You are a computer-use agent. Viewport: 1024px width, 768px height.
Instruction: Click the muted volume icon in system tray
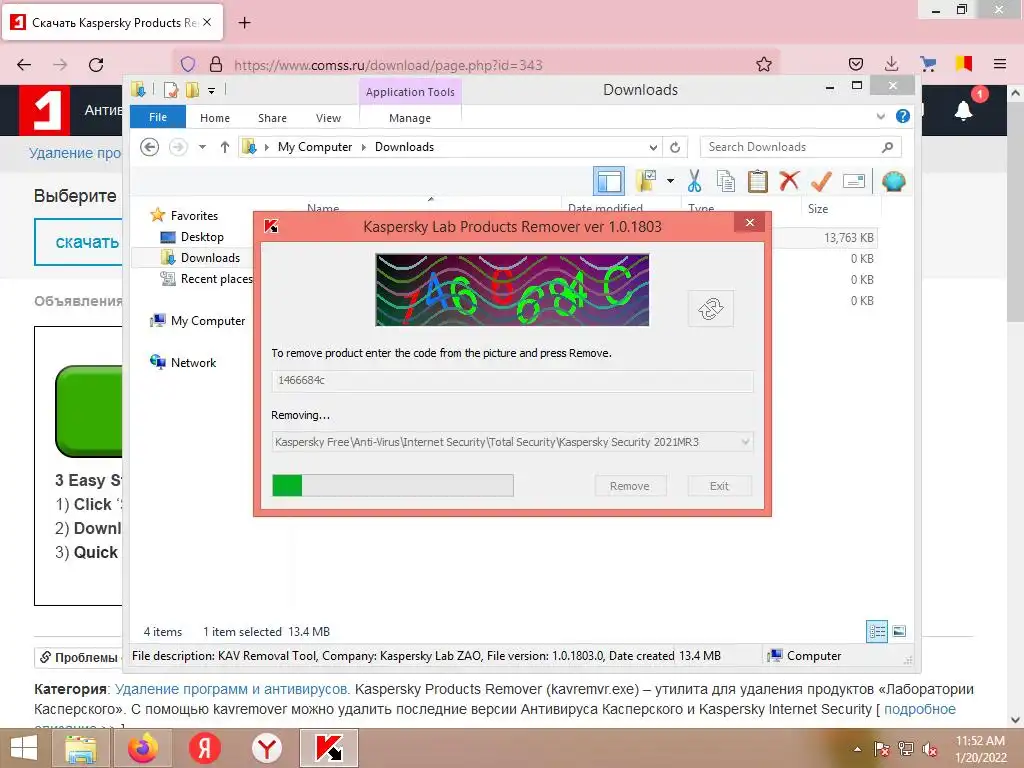point(930,749)
